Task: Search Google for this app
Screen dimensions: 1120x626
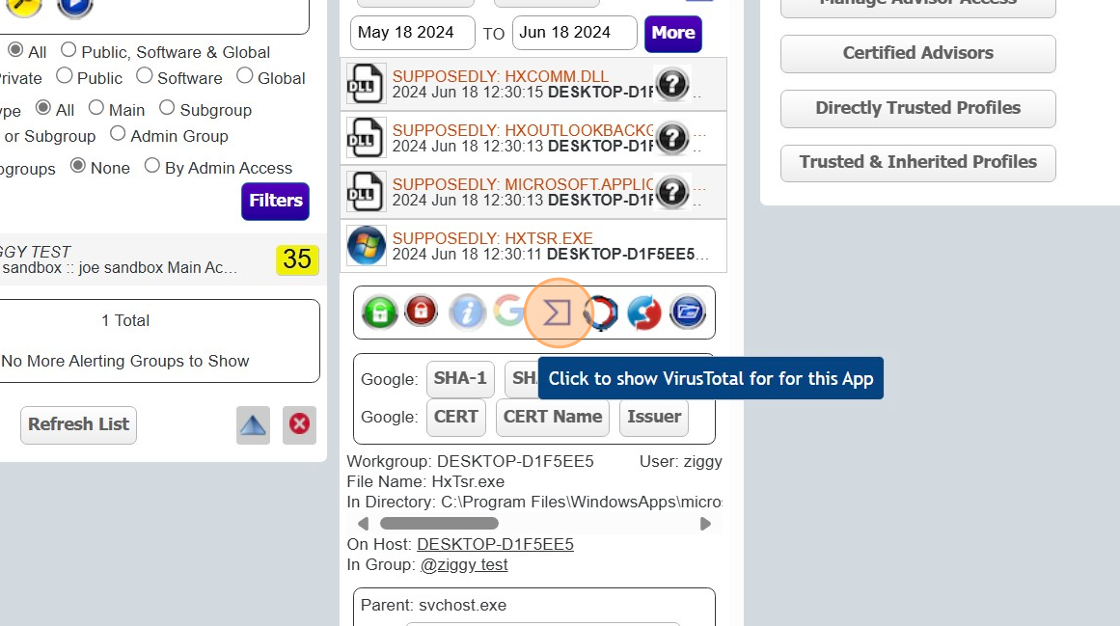Action: 509,312
